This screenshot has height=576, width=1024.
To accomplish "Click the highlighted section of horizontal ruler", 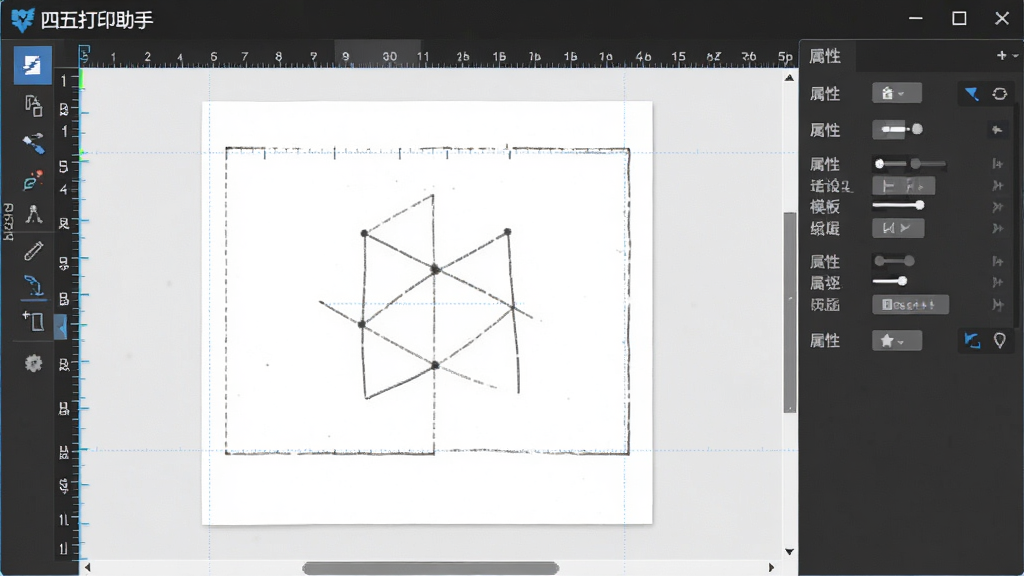I will 377,54.
